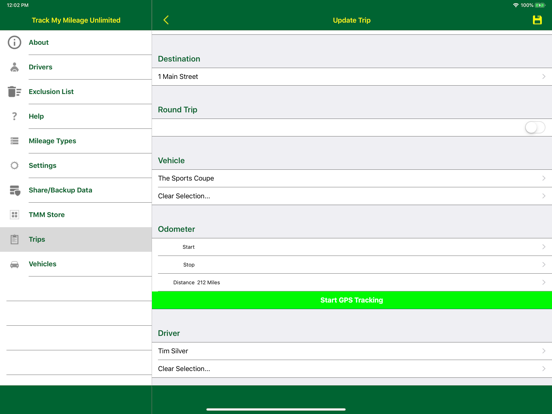Click the Help question mark icon
Viewport: 552px width, 414px height.
[14, 116]
